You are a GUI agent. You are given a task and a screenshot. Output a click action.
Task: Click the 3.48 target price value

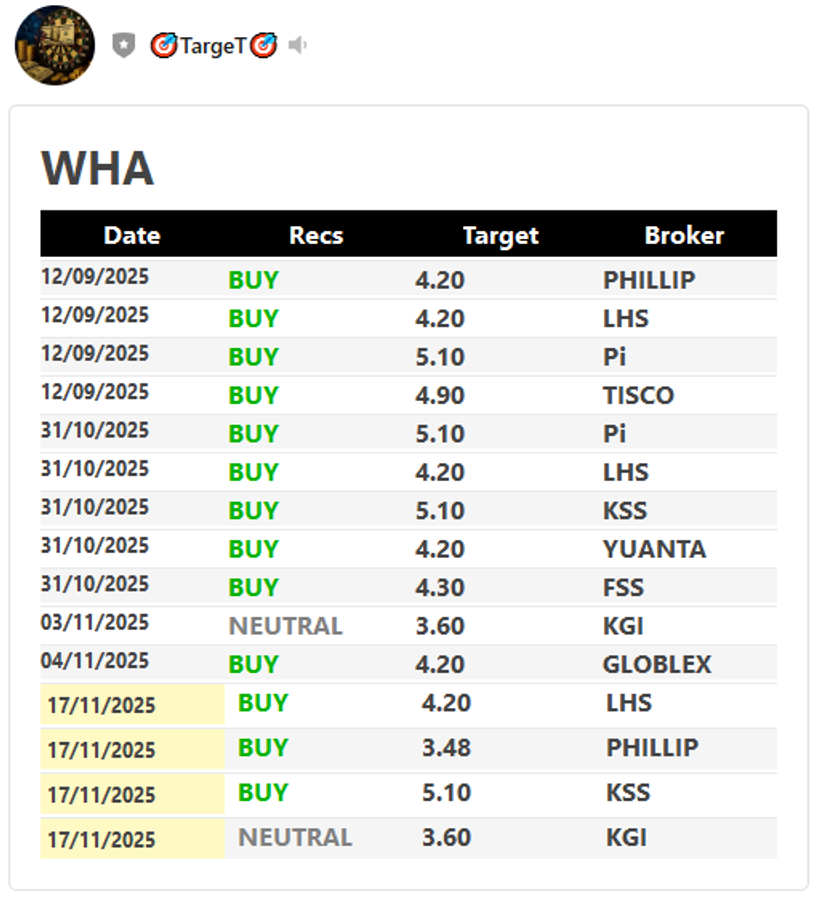446,748
